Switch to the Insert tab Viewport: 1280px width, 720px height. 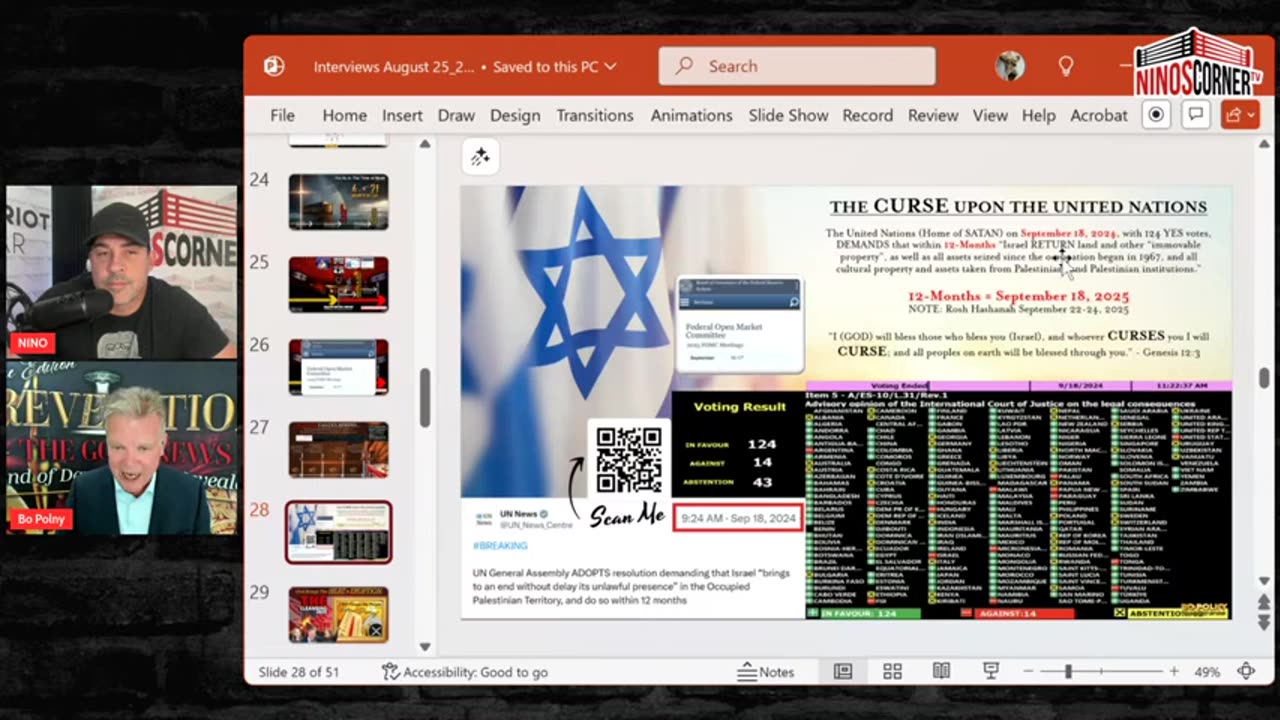[402, 115]
